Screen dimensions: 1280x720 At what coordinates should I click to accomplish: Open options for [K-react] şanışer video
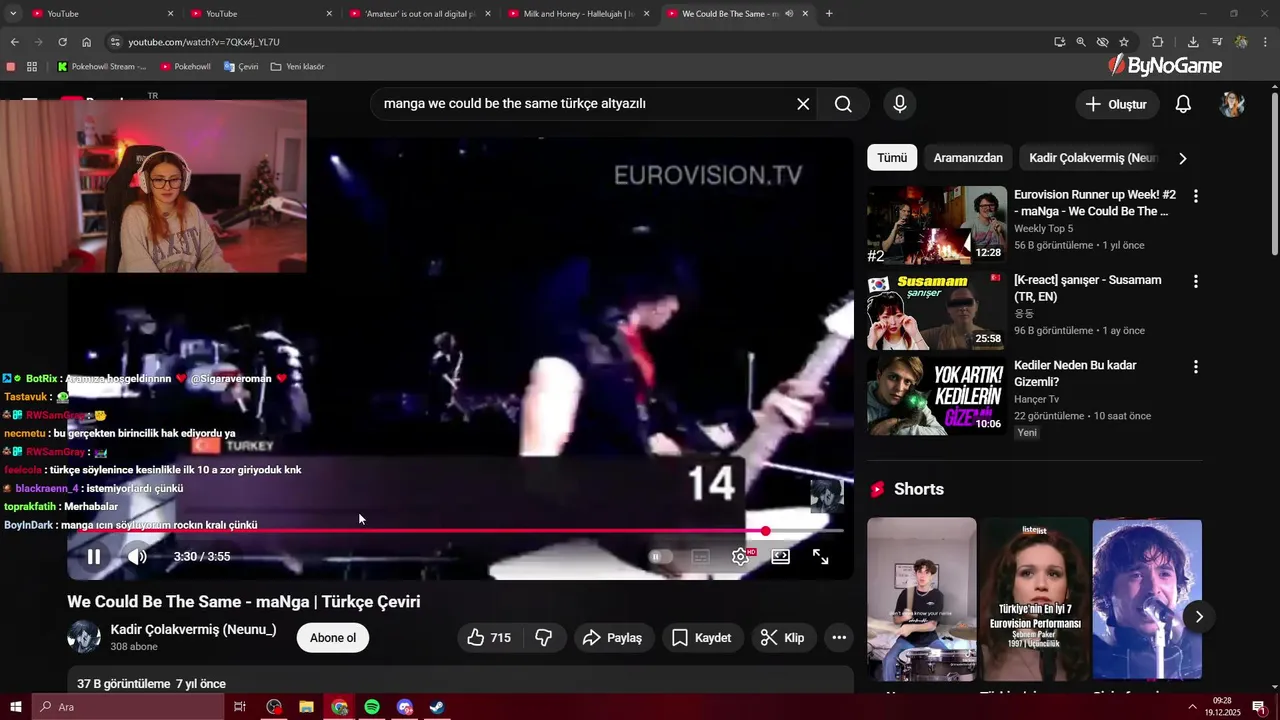[x=1195, y=282]
